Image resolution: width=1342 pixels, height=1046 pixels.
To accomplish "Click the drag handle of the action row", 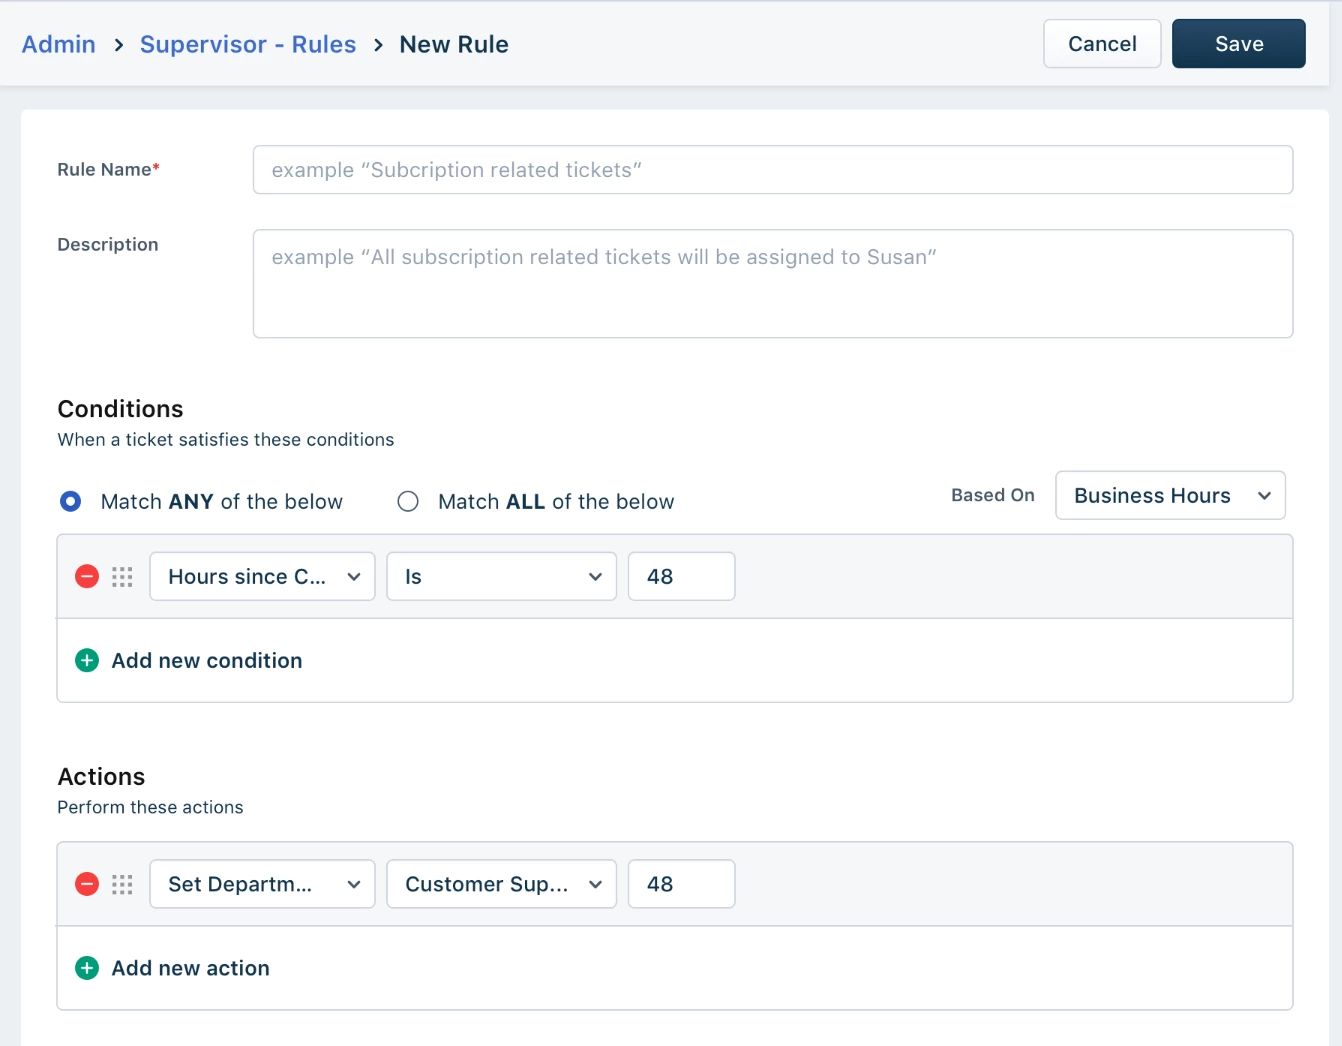I will [122, 885].
